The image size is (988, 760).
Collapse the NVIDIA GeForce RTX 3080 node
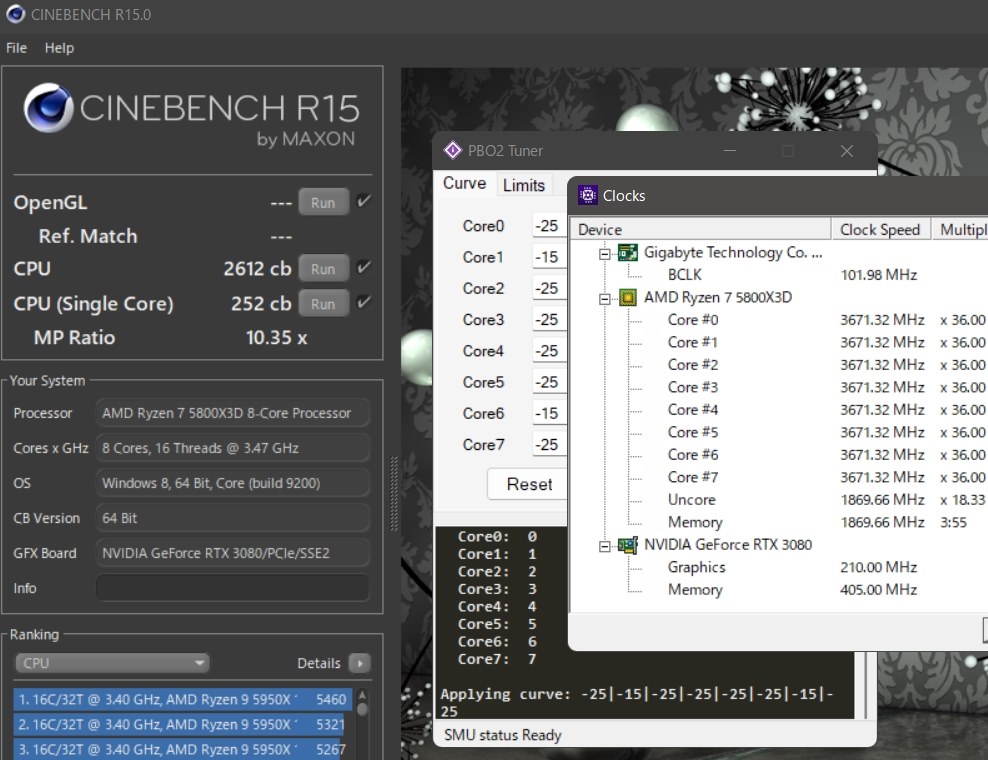pyautogui.click(x=605, y=546)
